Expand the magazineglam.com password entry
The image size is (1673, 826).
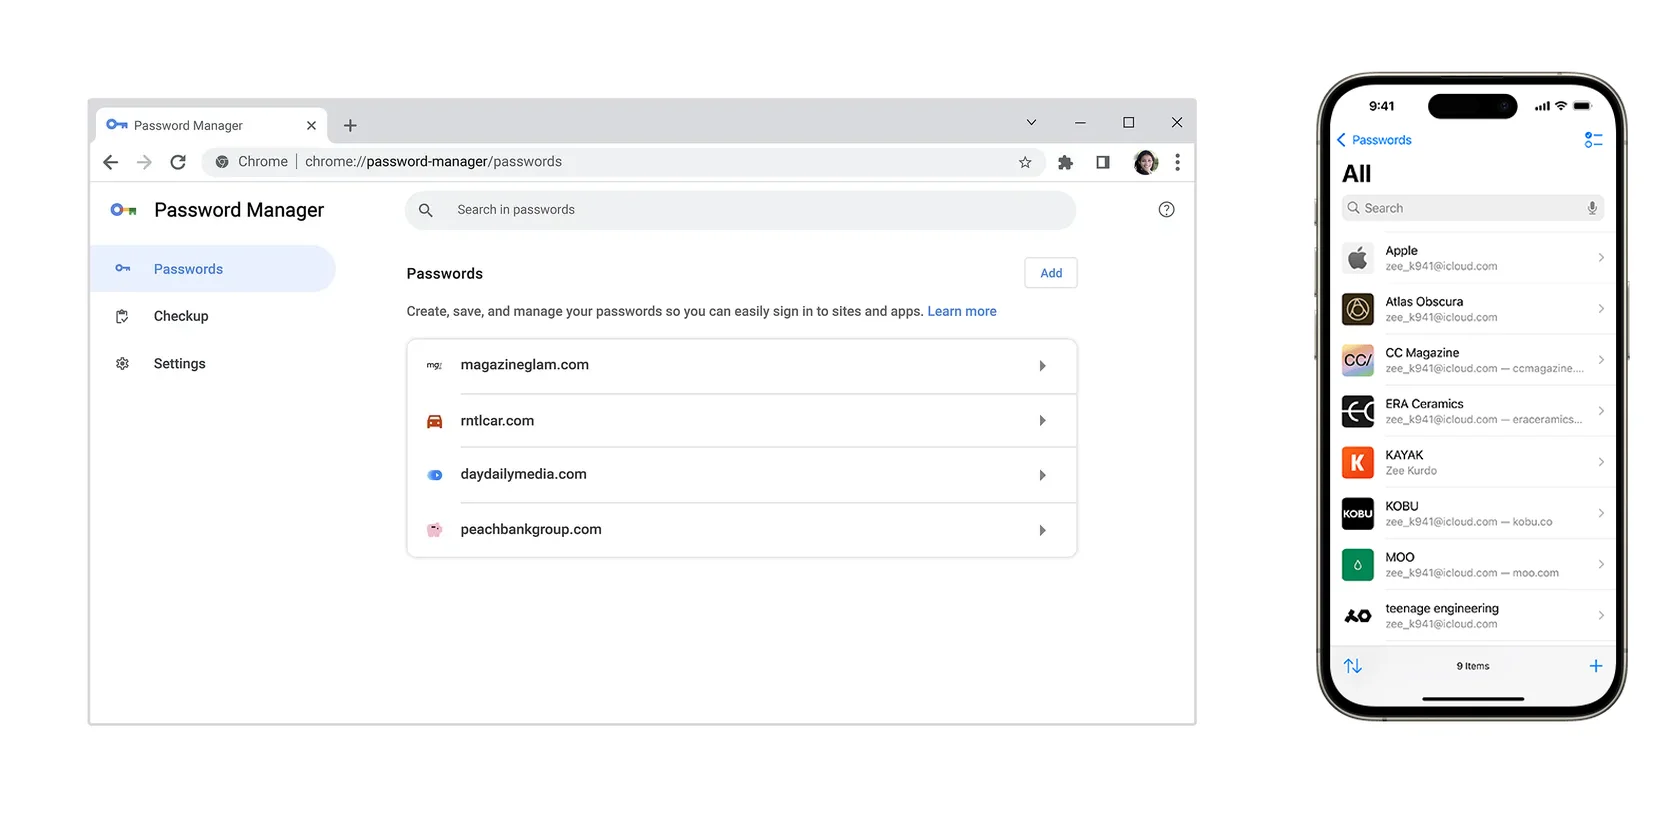tap(742, 366)
